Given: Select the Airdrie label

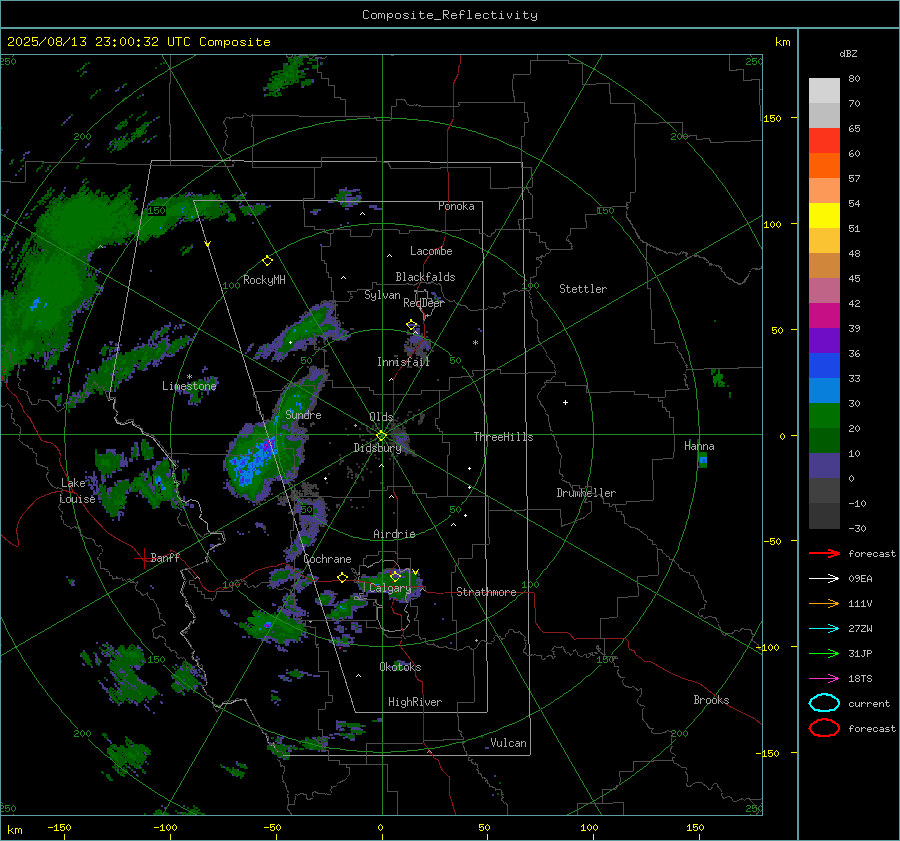Looking at the screenshot, I should (394, 534).
